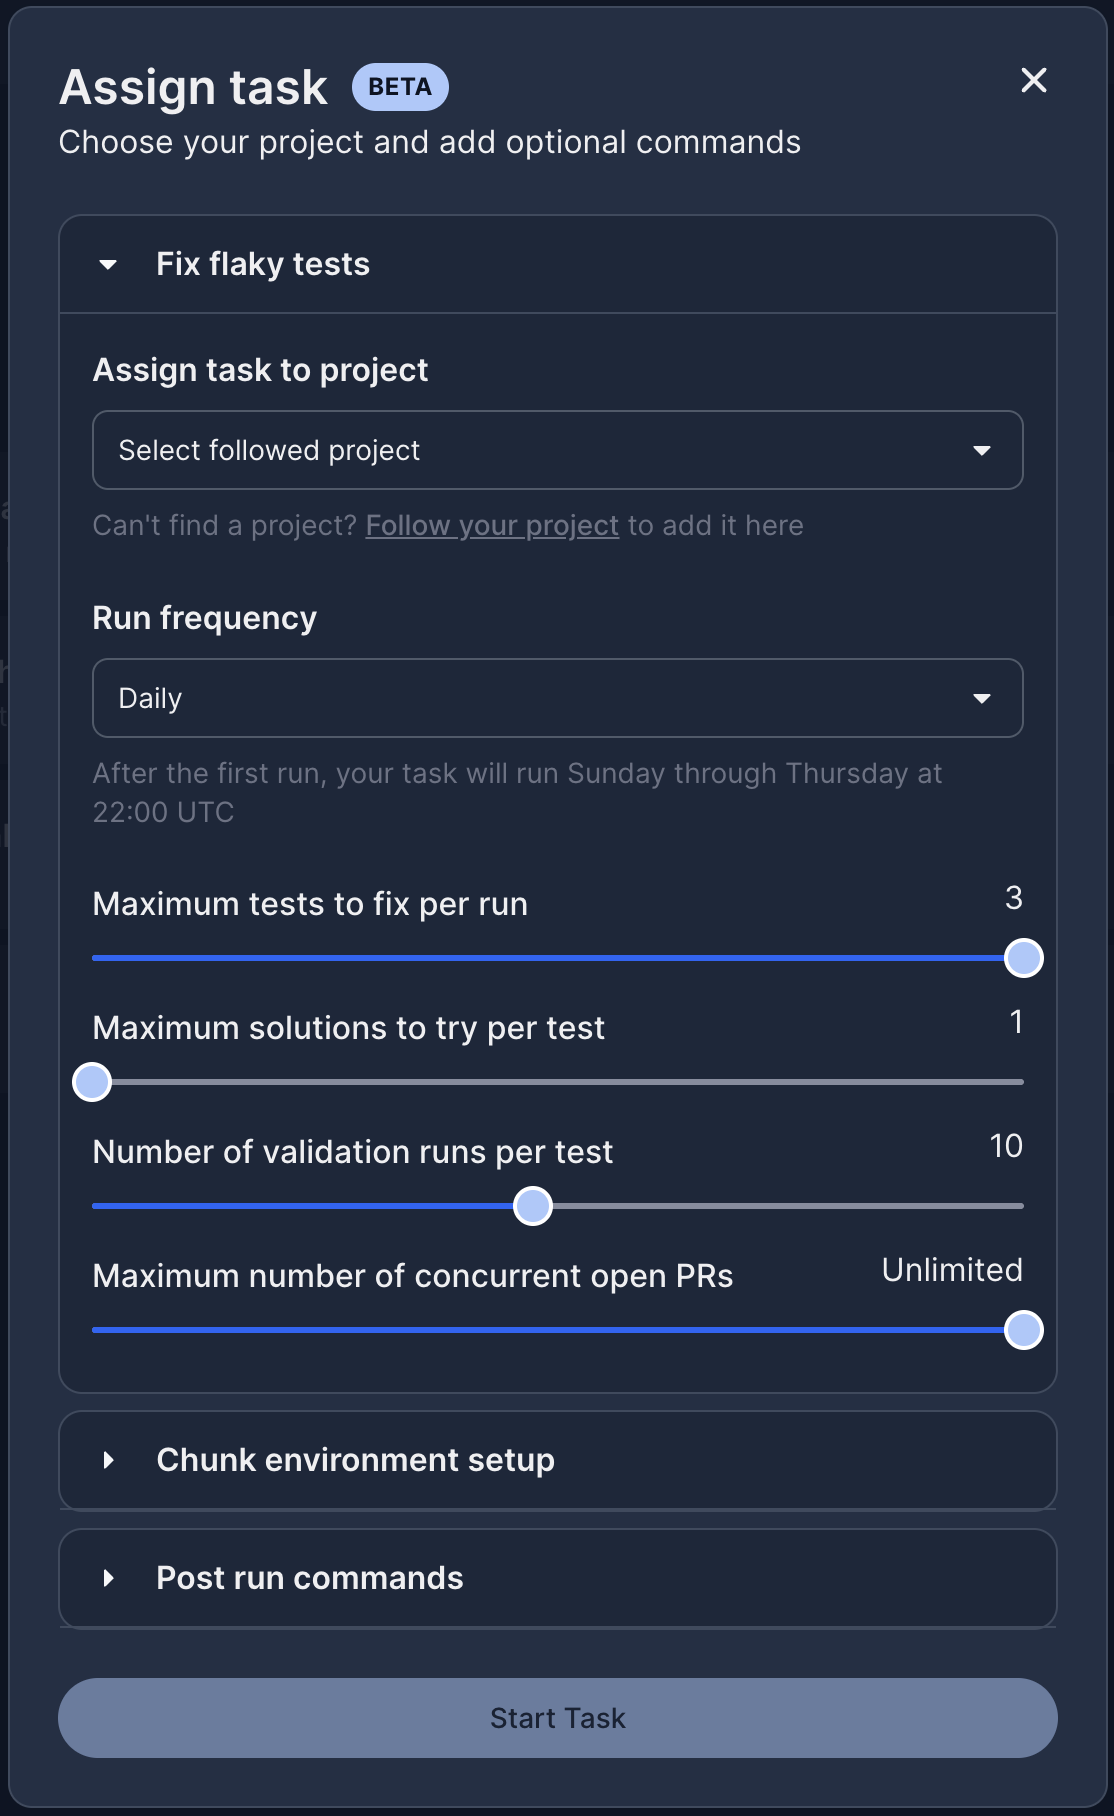Close the Assign task dialog
The height and width of the screenshot is (1816, 1114).
coord(1034,80)
